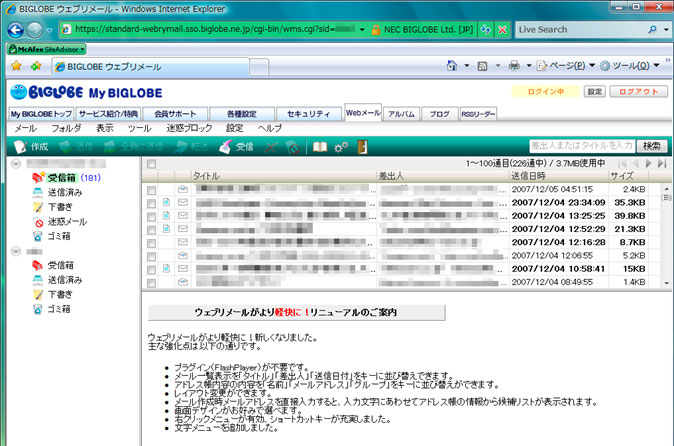Image resolution: width=674 pixels, height=446 pixels.
Task: Click the IE refresh icon
Action: (x=486, y=30)
